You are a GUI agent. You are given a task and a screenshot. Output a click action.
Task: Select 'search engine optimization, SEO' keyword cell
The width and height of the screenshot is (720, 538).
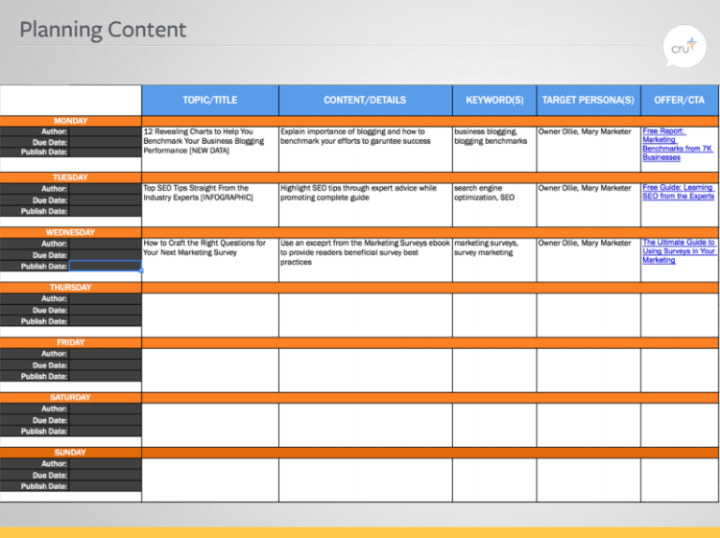click(495, 205)
